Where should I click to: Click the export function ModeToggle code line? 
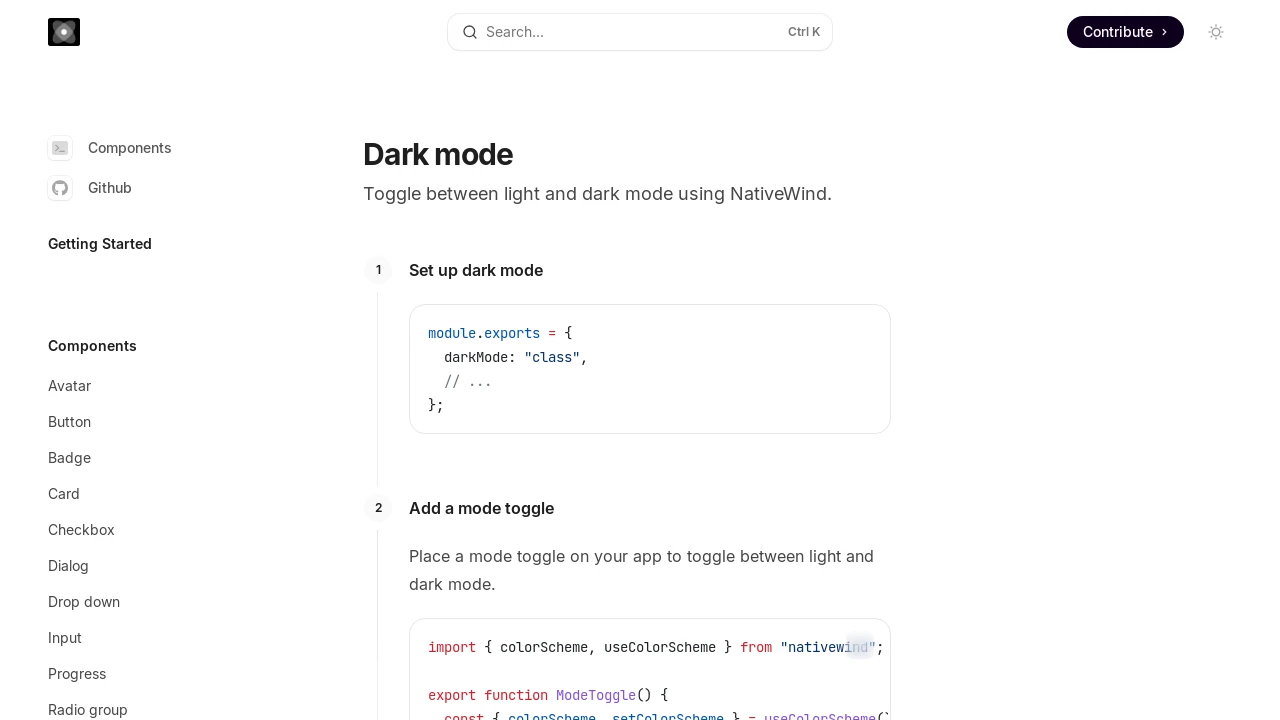(x=548, y=695)
